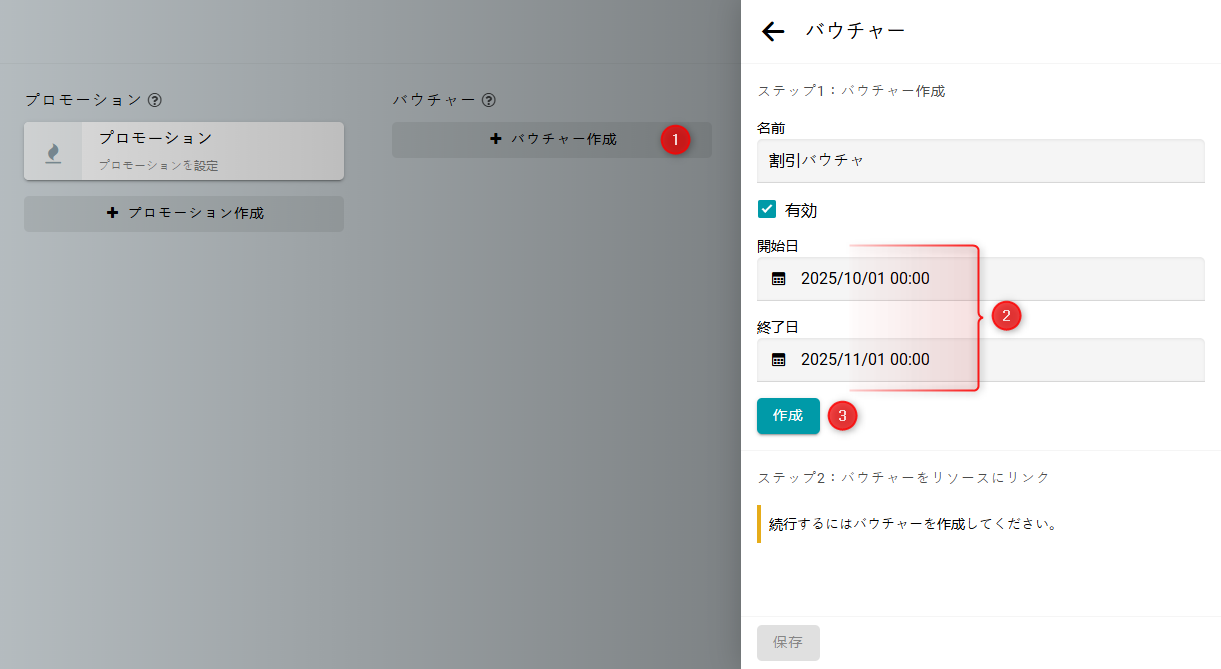This screenshot has width=1221, height=669.
Task: Click the disabled 保存 button
Action: click(788, 643)
